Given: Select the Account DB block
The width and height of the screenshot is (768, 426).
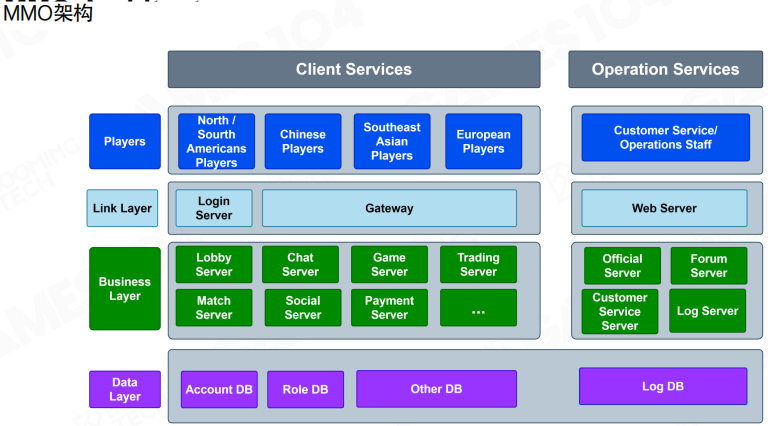Looking at the screenshot, I should click(219, 389).
